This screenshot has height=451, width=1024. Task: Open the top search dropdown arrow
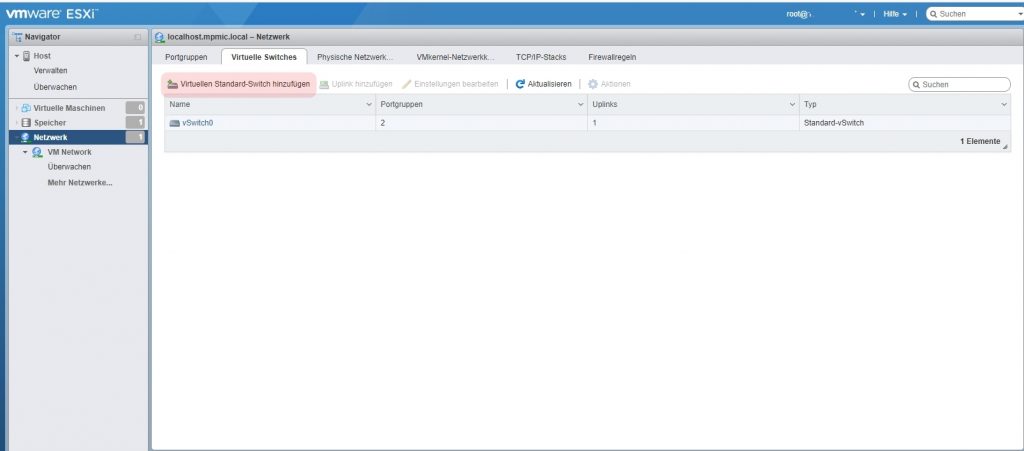[1020, 14]
